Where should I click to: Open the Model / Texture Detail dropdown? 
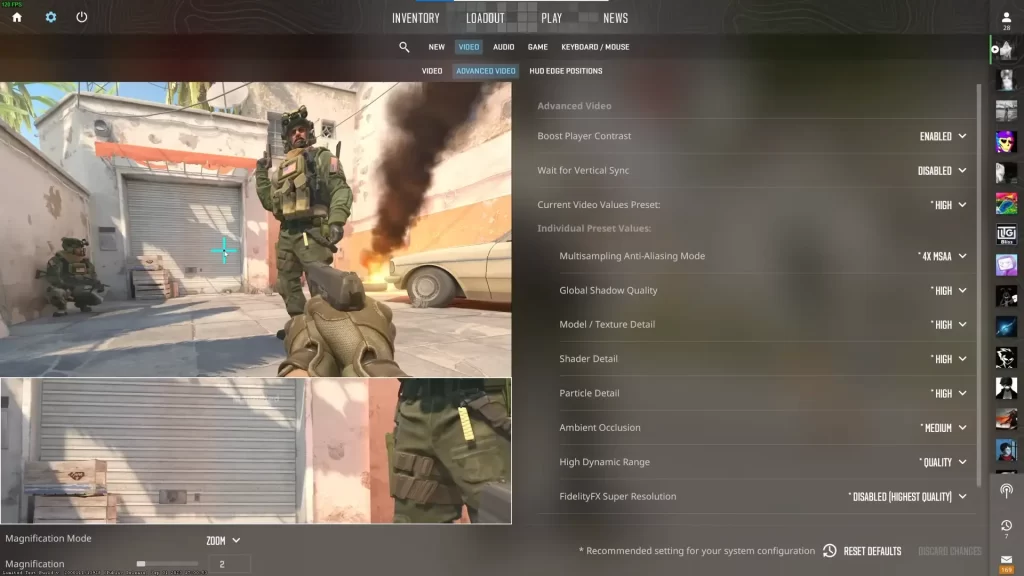coord(948,325)
